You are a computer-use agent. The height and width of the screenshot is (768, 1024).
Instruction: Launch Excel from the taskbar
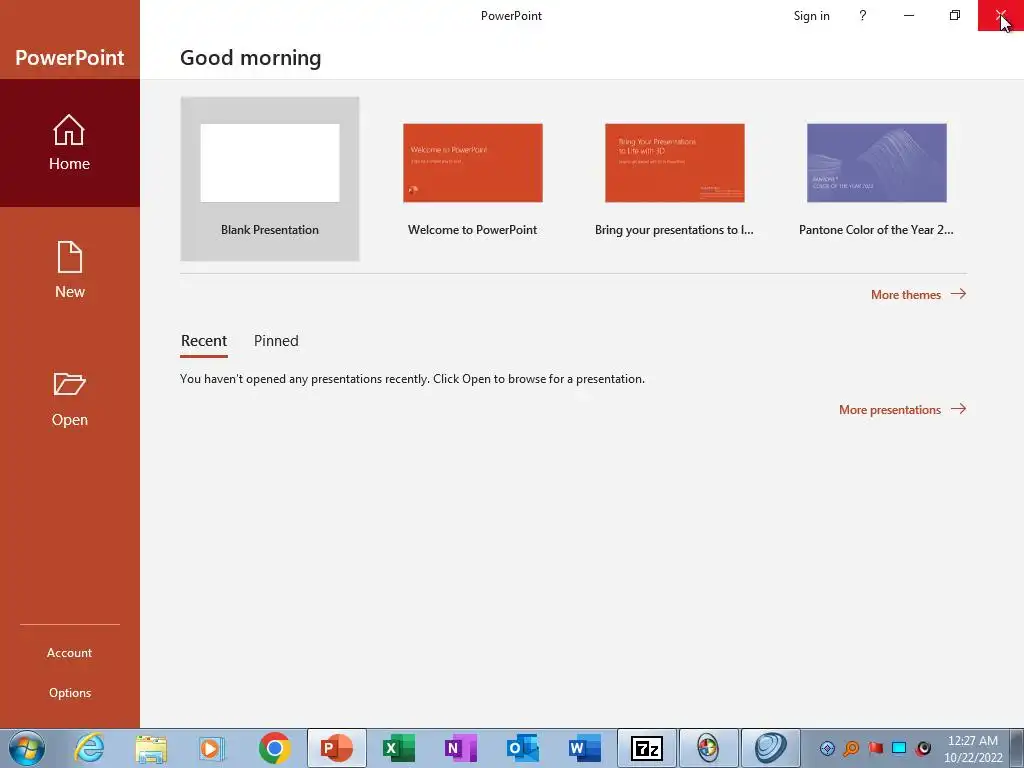398,748
